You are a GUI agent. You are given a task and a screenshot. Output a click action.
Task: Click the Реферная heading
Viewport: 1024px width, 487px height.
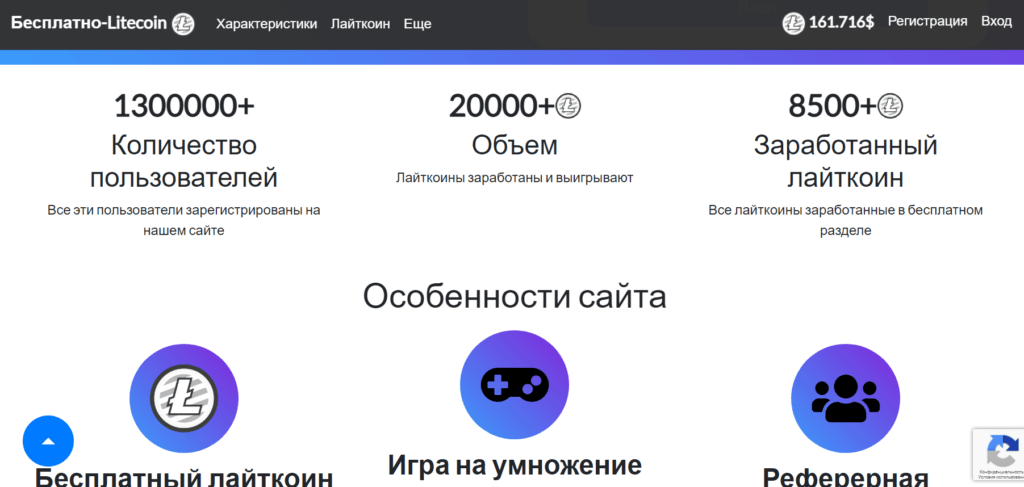[846, 478]
